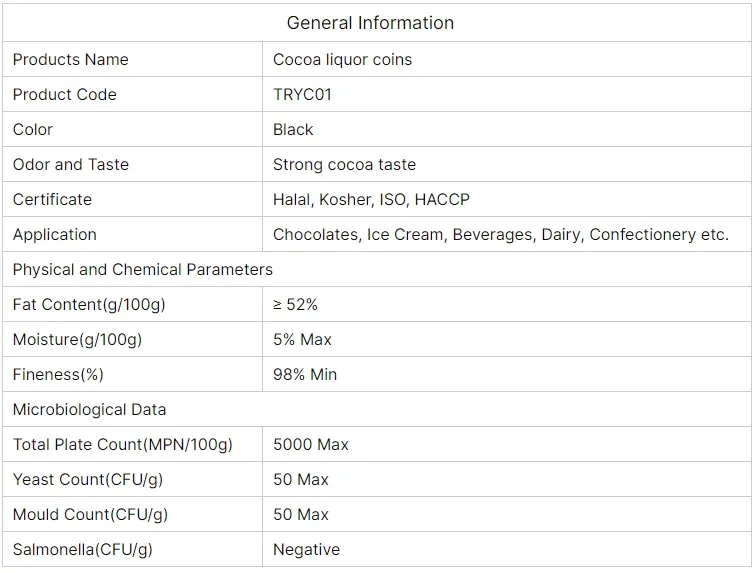
Task: Select the Product Code label
Action: (65, 95)
